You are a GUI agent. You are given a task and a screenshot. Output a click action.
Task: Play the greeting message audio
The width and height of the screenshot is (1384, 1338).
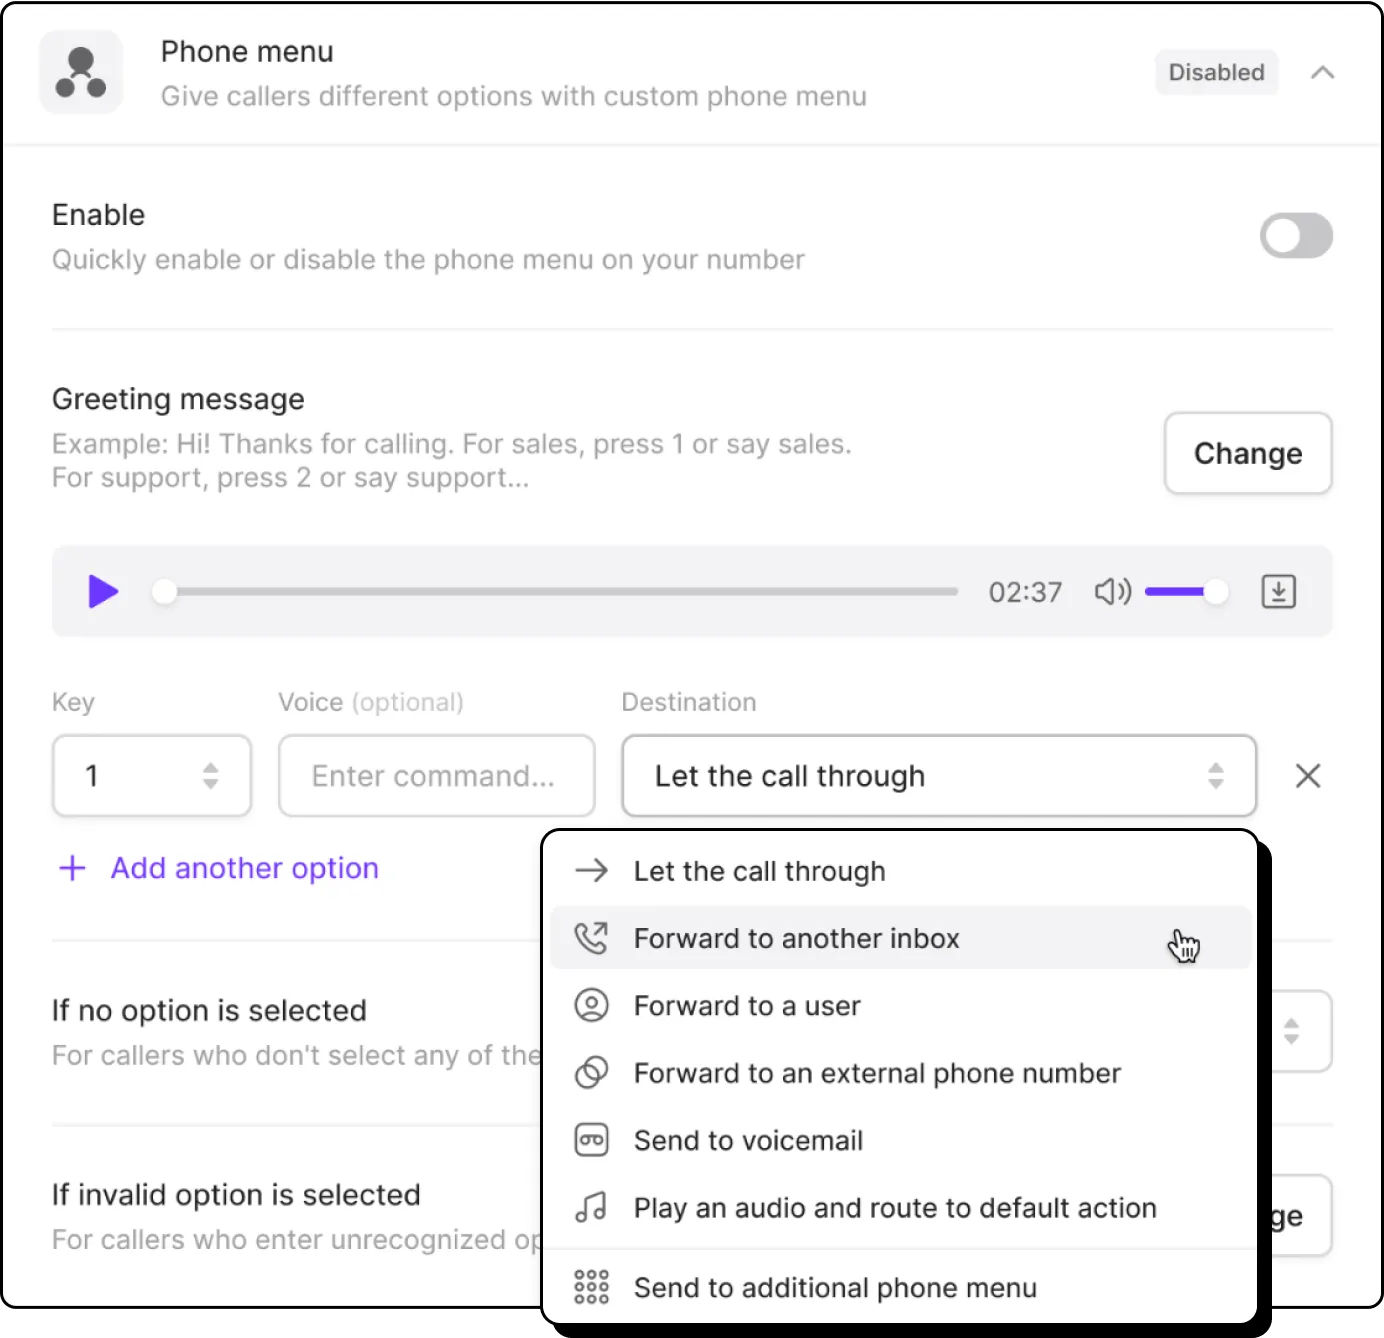103,591
